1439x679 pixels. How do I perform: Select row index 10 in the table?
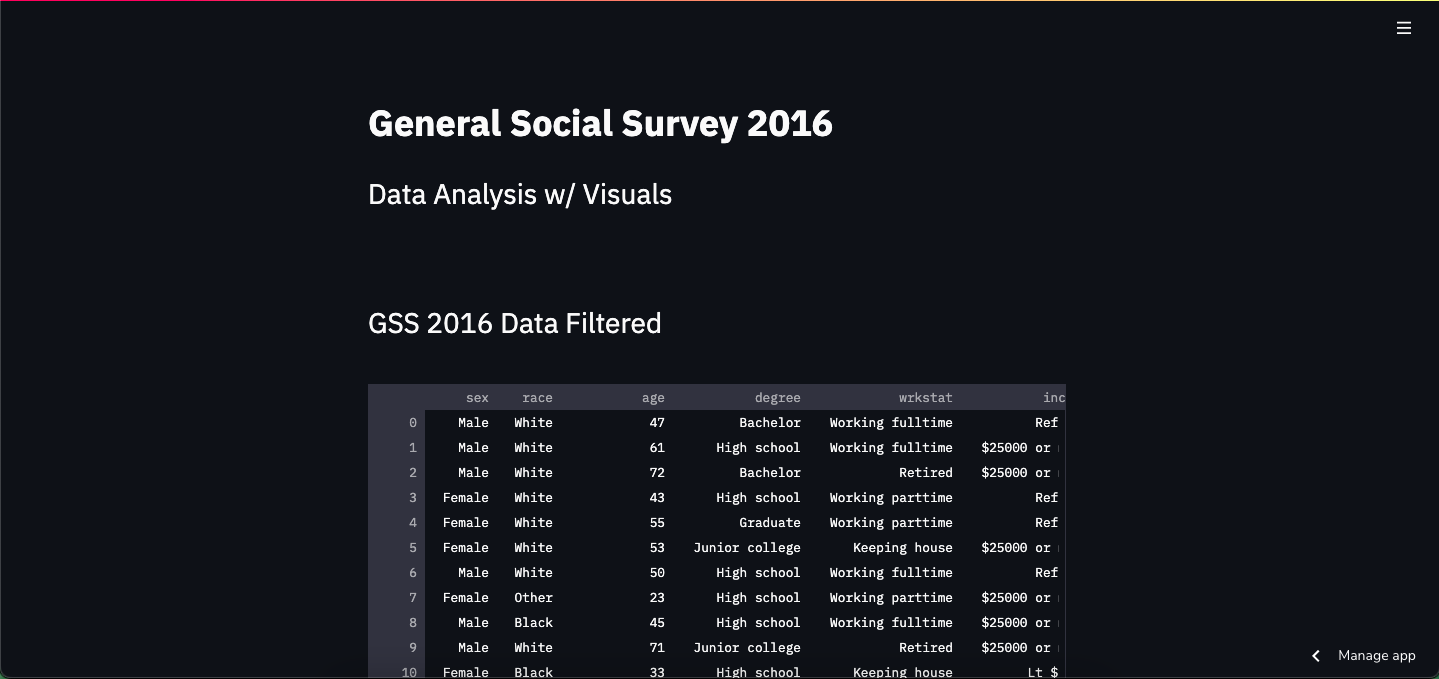coord(409,672)
